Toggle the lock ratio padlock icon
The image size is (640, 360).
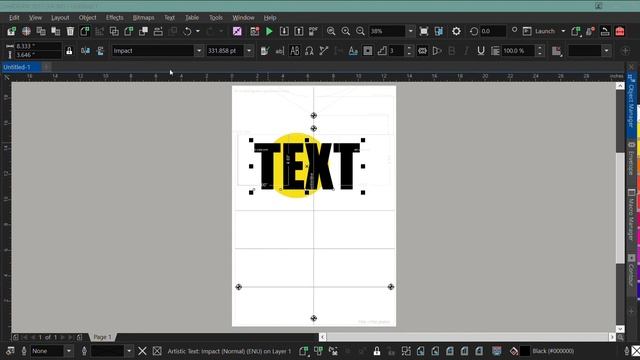pyautogui.click(x=69, y=51)
